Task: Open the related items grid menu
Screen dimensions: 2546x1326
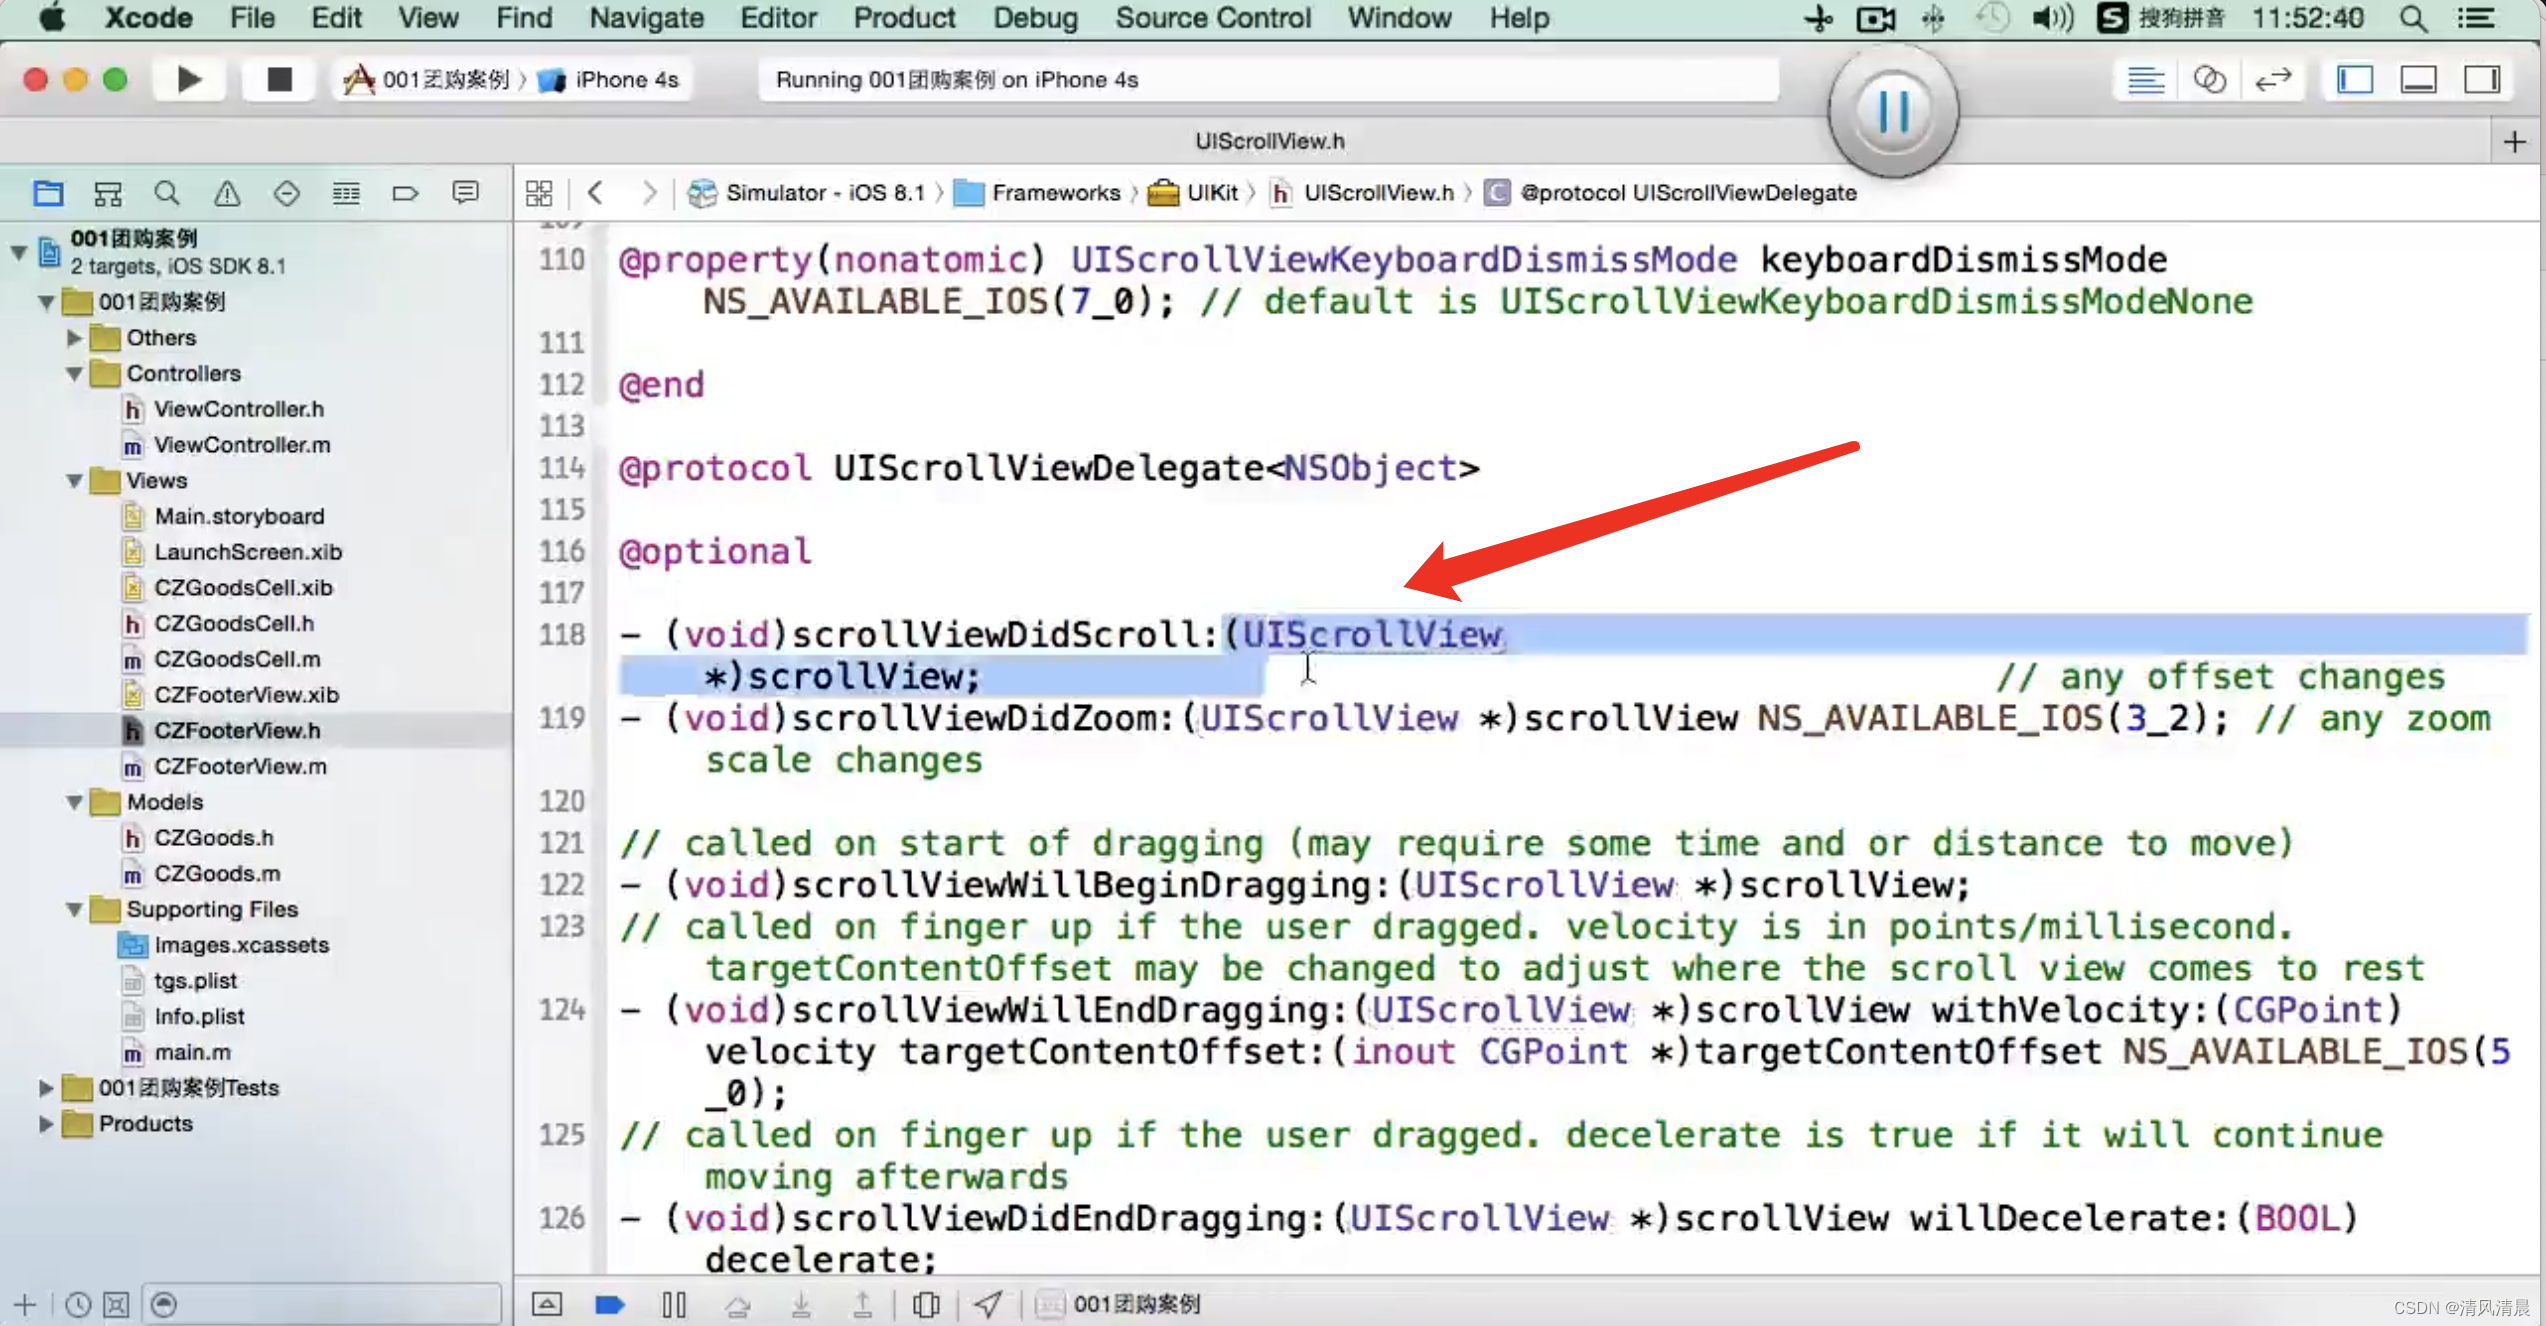Action: [539, 192]
